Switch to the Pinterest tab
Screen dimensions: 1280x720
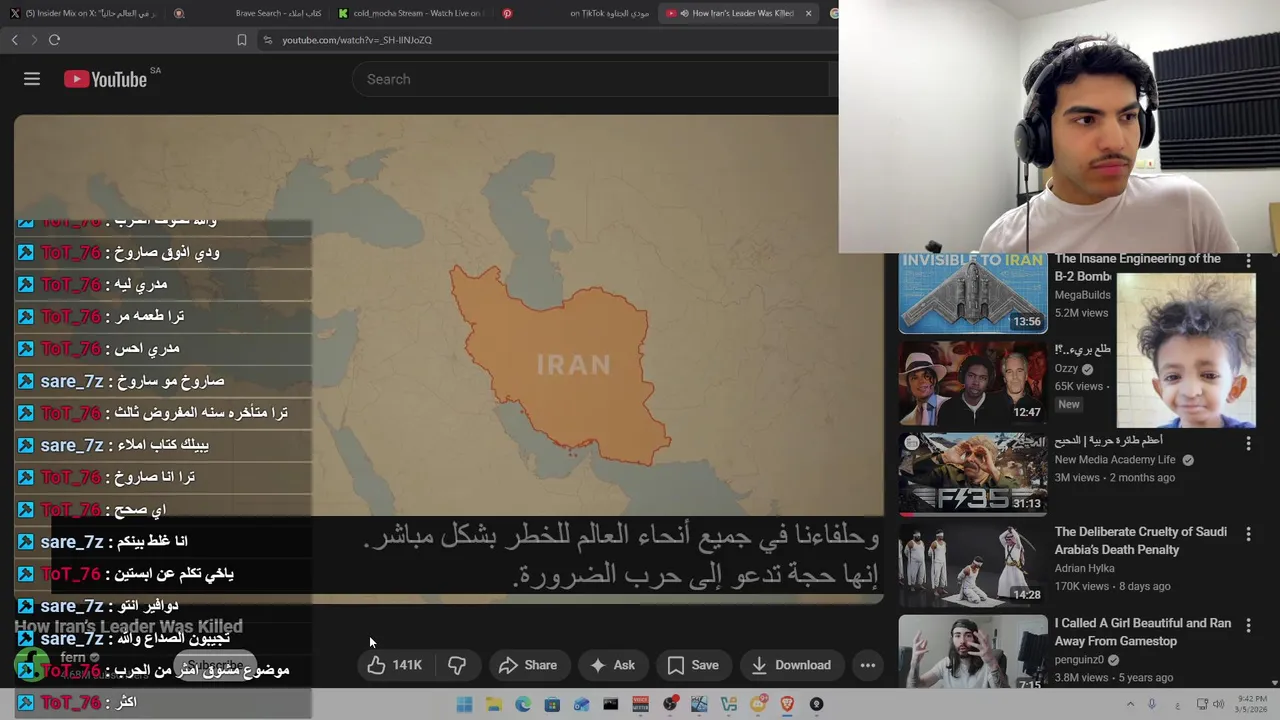[508, 13]
